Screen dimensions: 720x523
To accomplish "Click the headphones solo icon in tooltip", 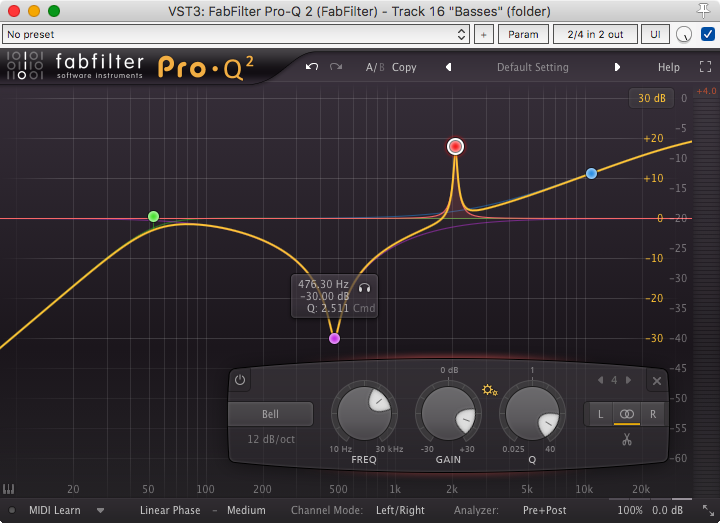I will tap(365, 288).
